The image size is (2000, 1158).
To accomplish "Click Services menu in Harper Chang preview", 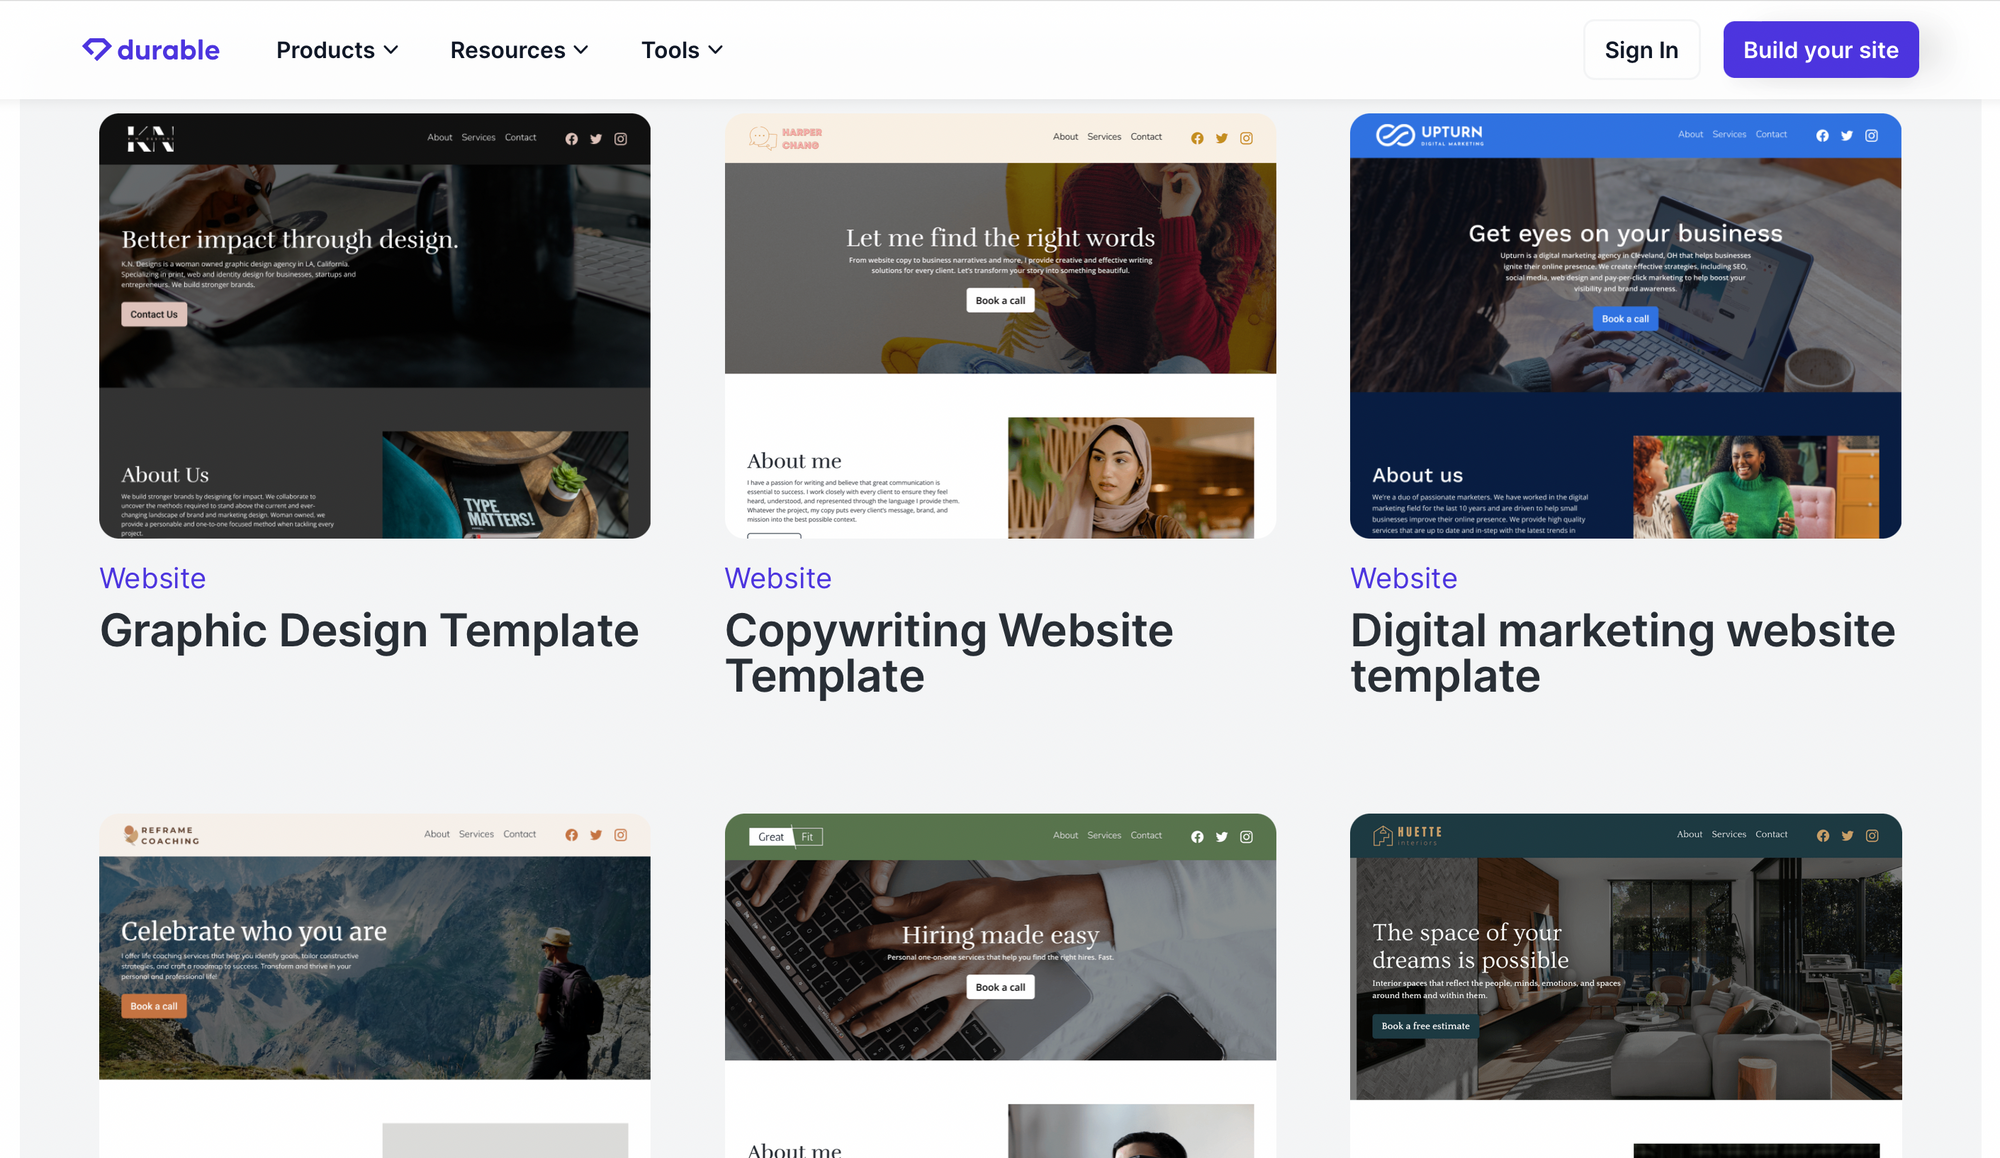I will [x=1104, y=137].
